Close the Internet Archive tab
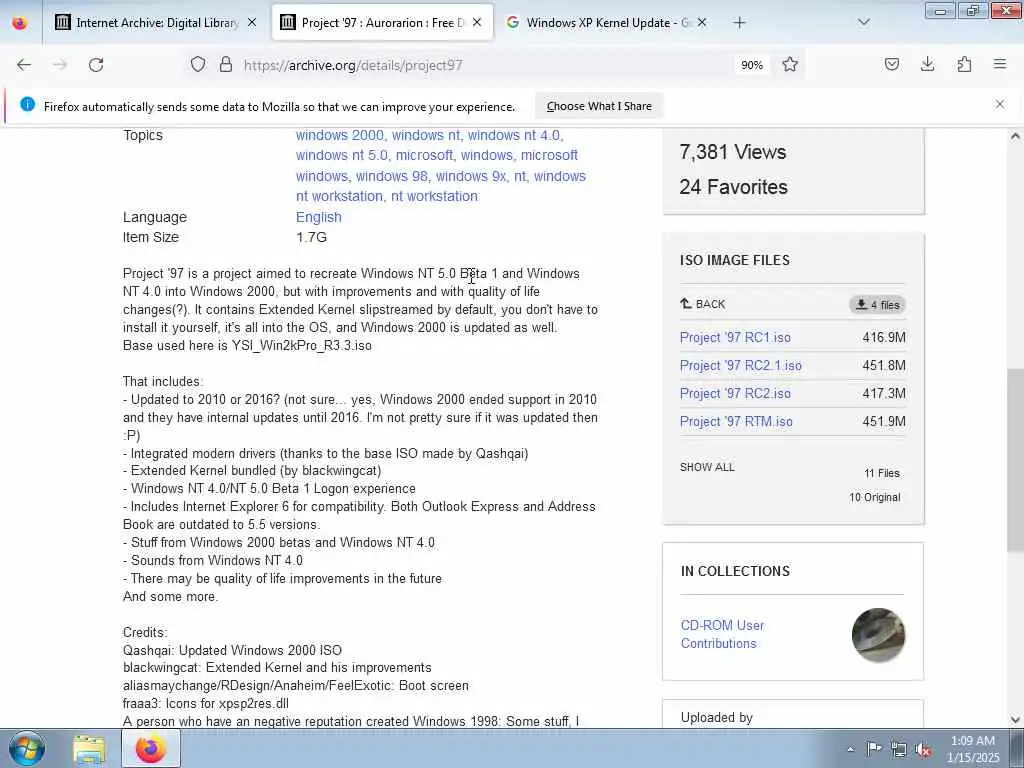This screenshot has width=1024, height=768. pos(252,22)
